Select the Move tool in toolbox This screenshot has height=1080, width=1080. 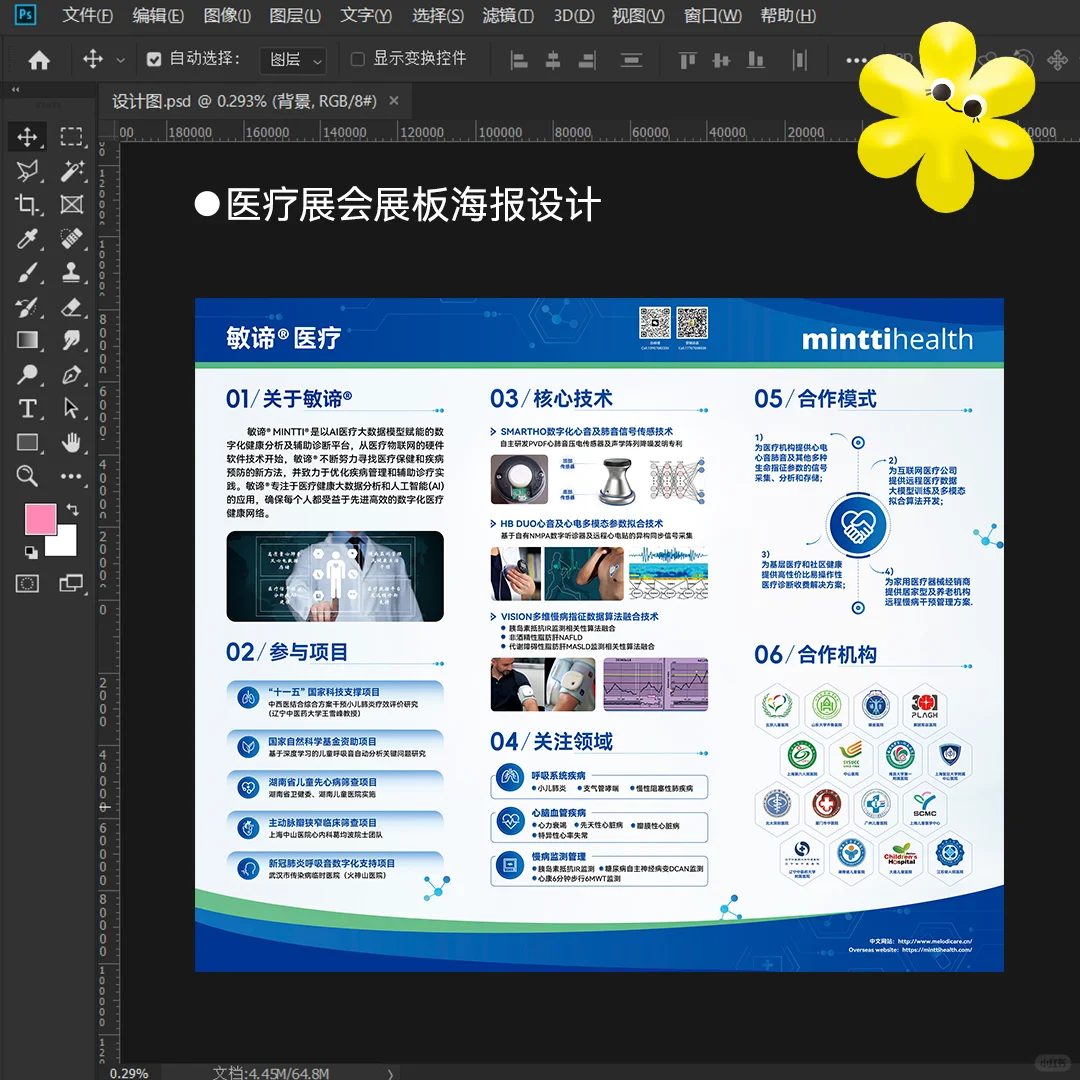pyautogui.click(x=27, y=136)
